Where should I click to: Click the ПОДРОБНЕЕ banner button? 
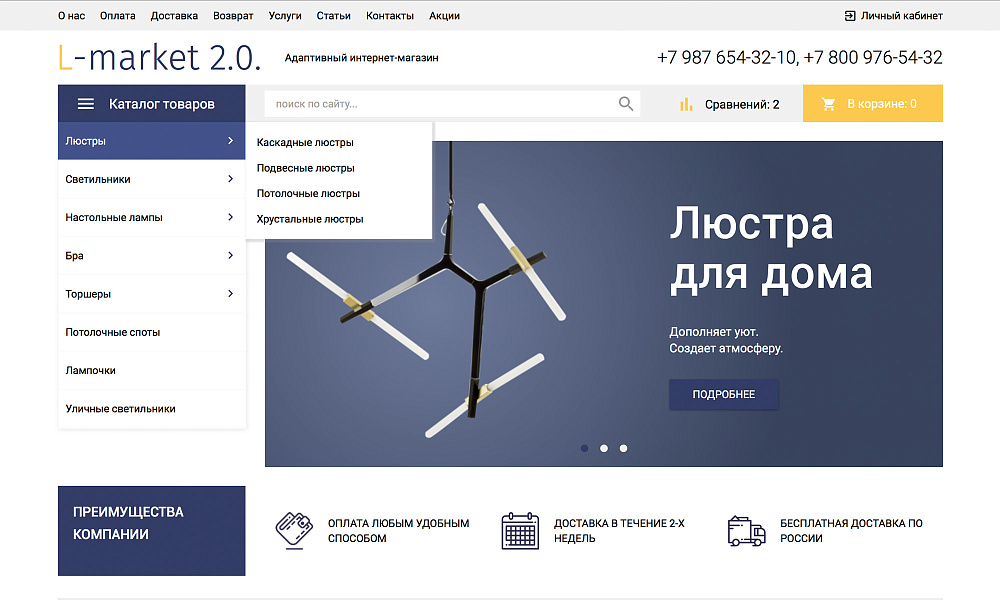click(723, 394)
